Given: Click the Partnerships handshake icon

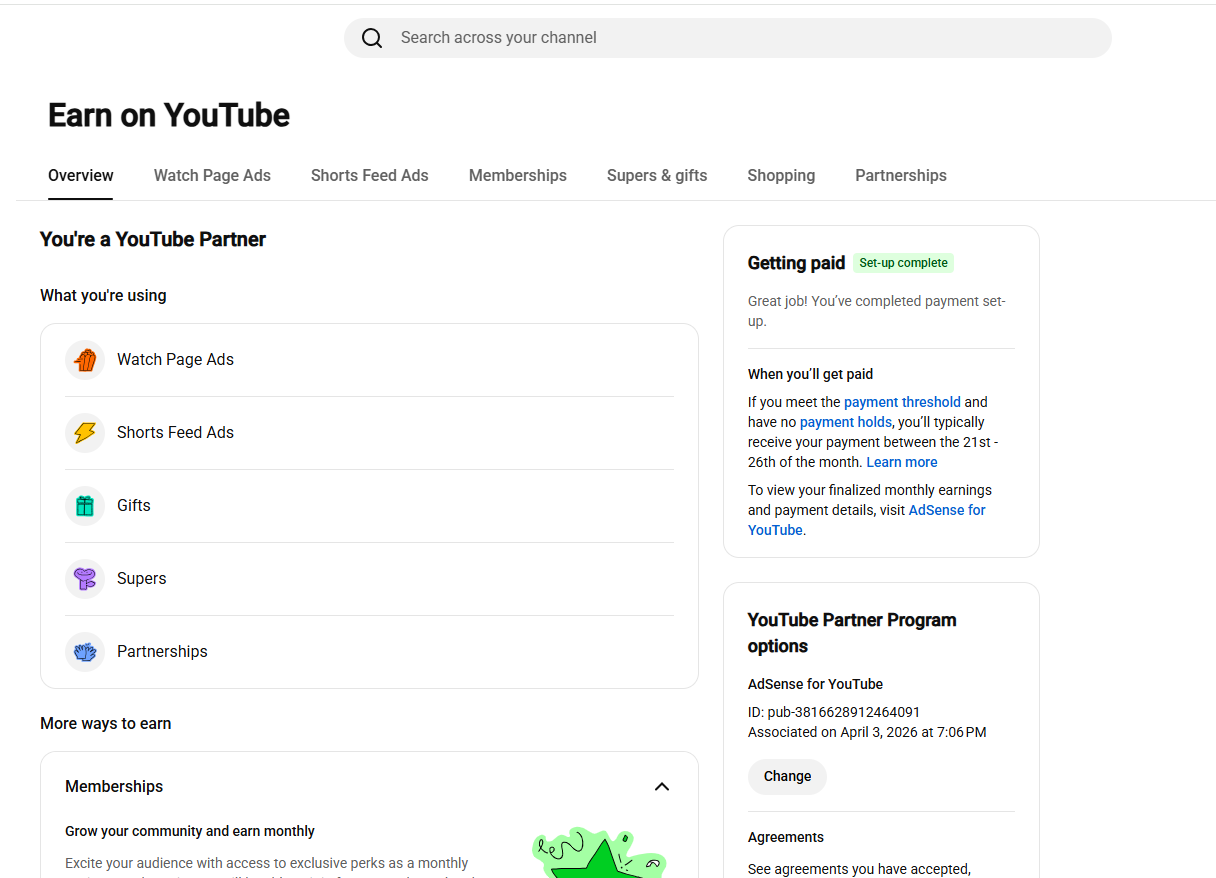Looking at the screenshot, I should 85,652.
